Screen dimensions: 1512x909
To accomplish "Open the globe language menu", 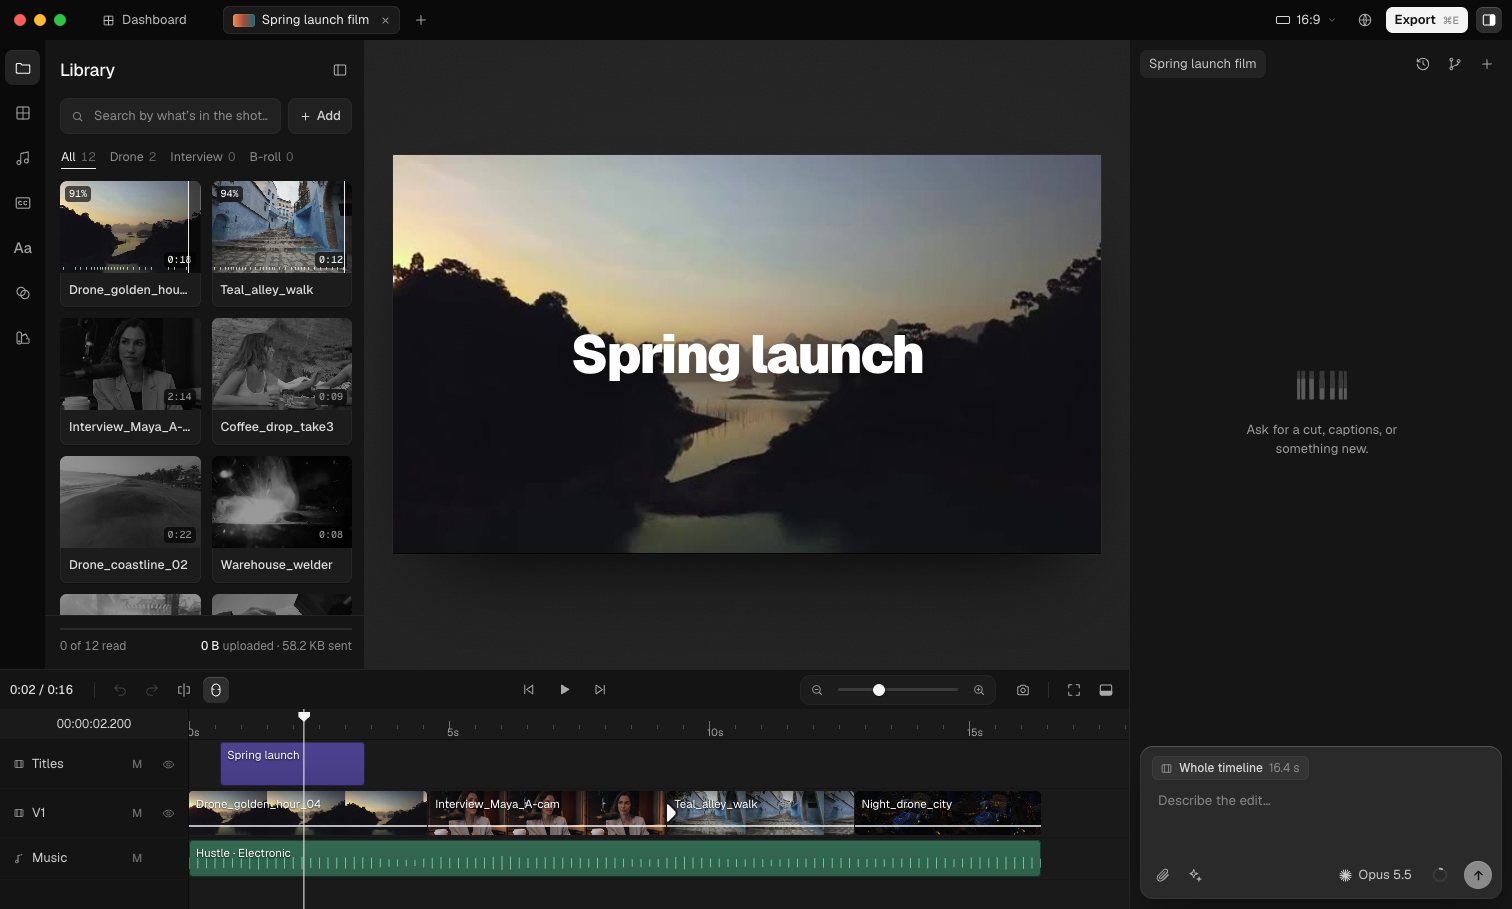I will point(1365,20).
